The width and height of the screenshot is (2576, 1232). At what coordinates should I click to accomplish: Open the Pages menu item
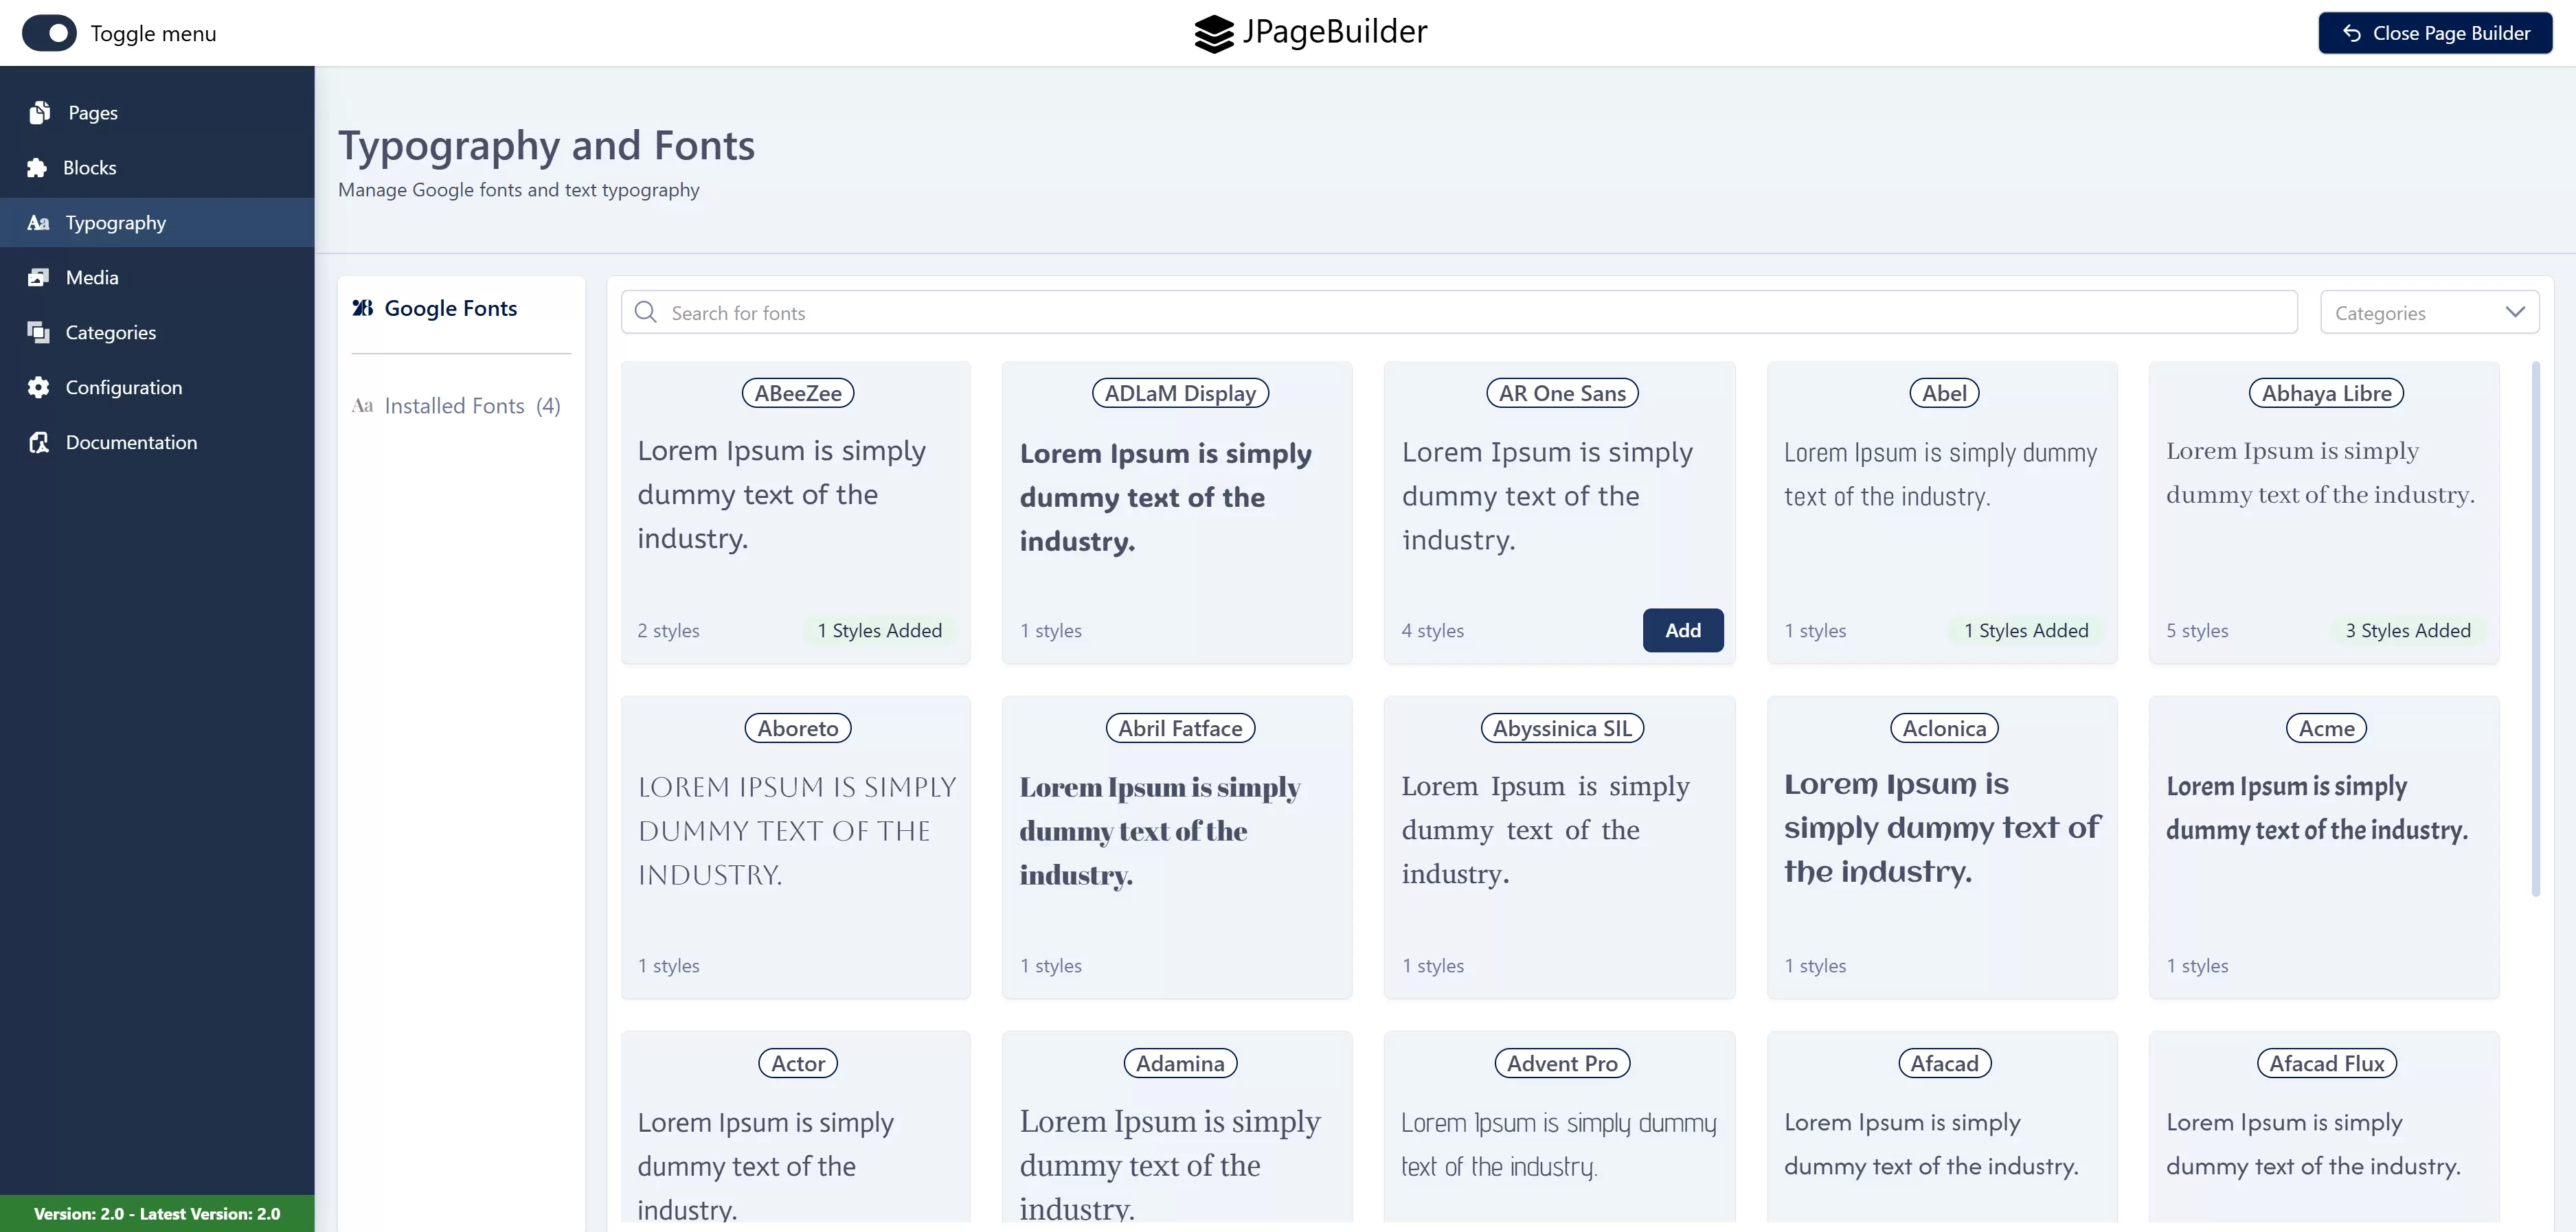coord(157,113)
